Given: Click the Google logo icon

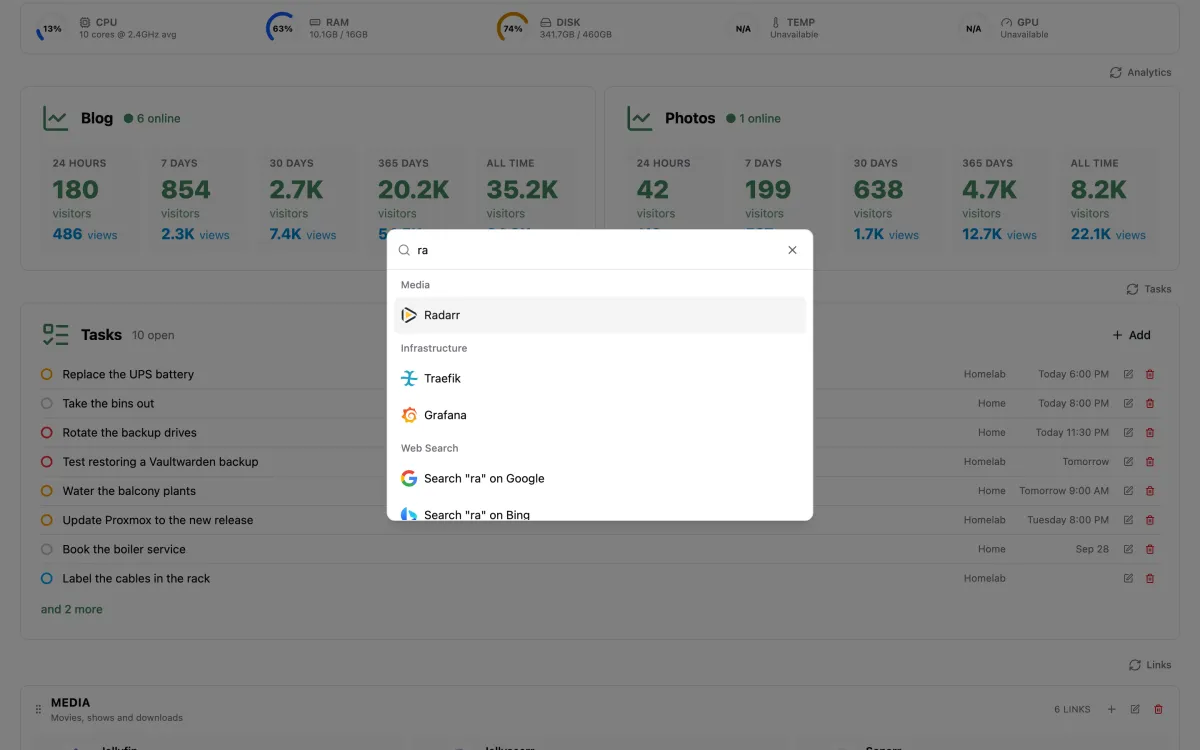Looking at the screenshot, I should point(409,479).
